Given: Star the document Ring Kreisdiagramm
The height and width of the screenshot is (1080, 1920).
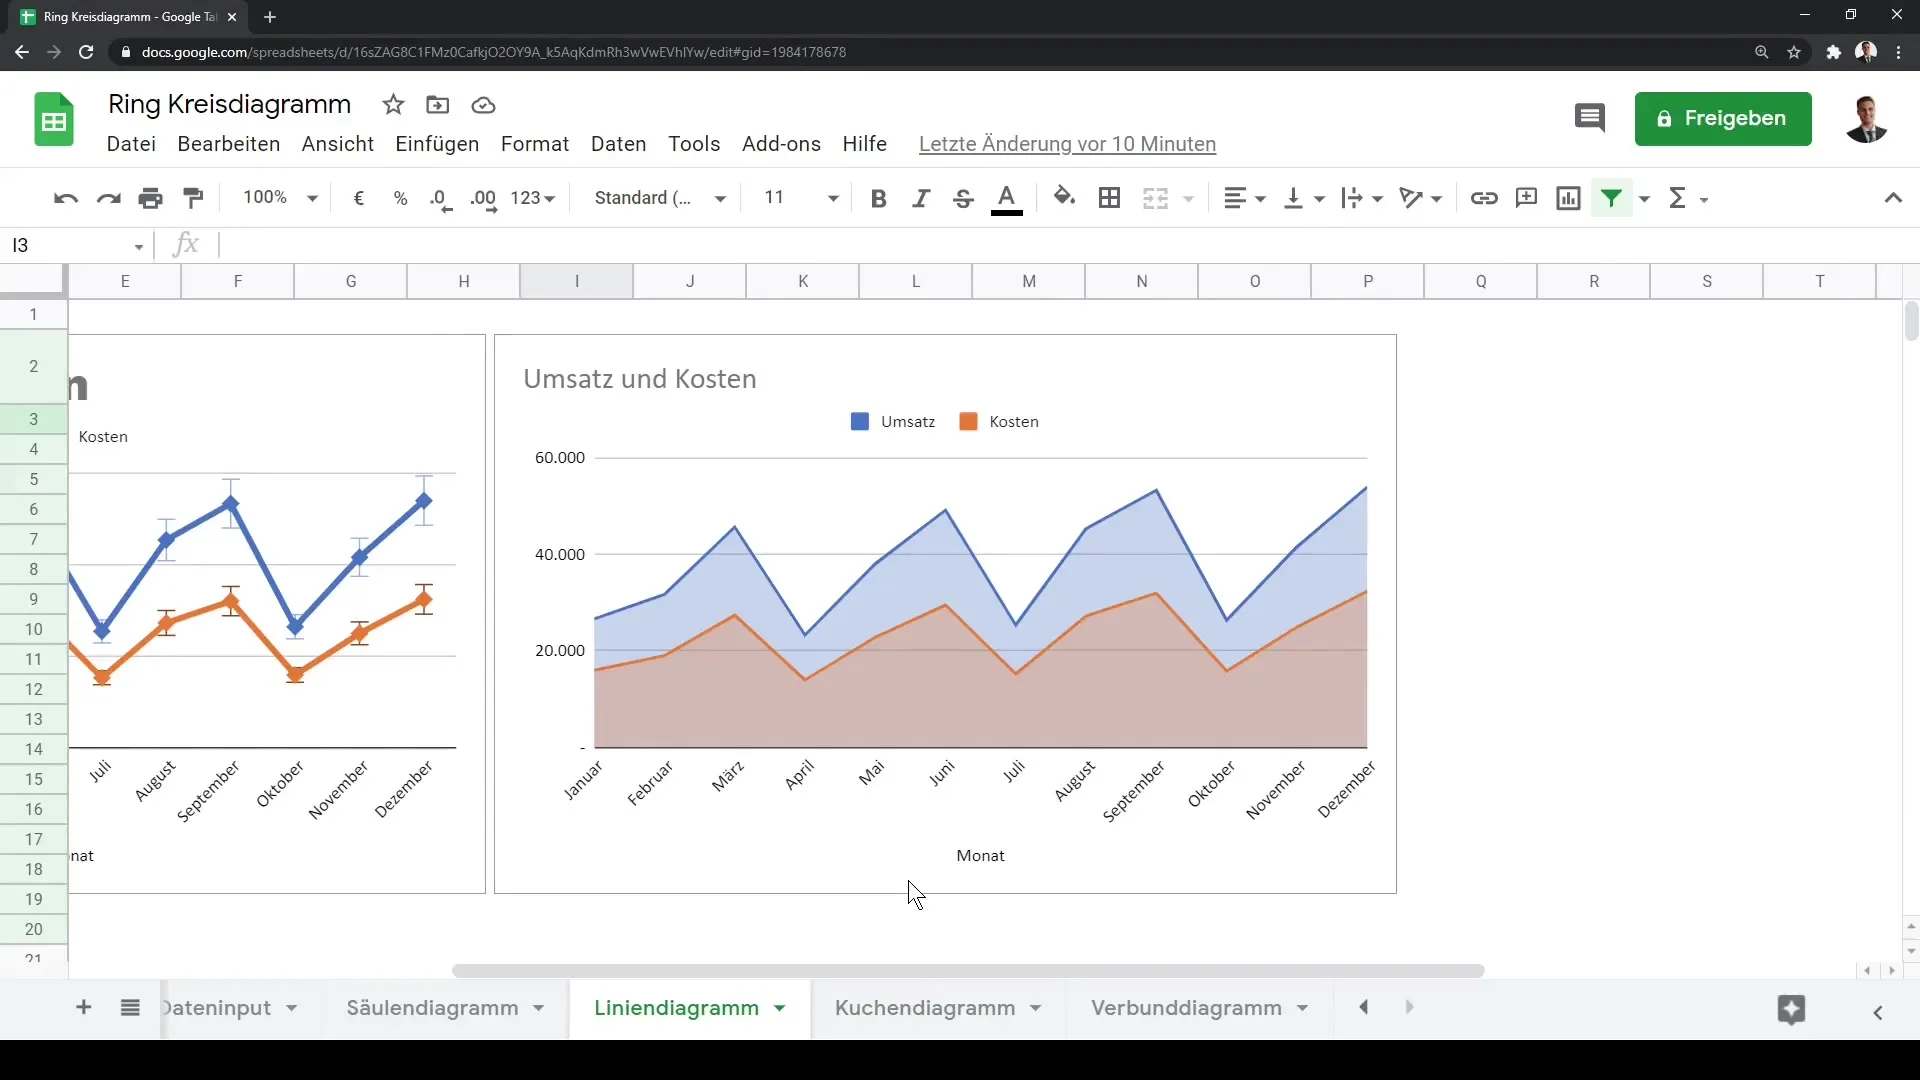Looking at the screenshot, I should pos(393,105).
